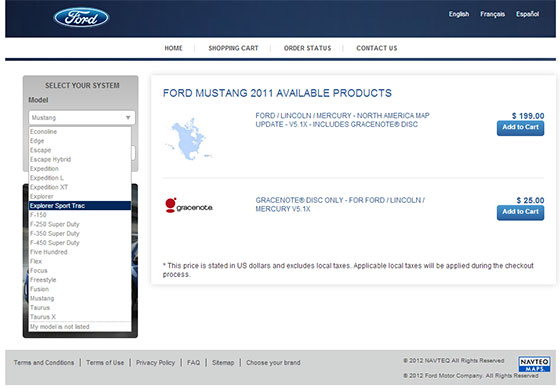The width and height of the screenshot is (560, 388).
Task: Select Econoline from the model list
Action: click(x=80, y=131)
